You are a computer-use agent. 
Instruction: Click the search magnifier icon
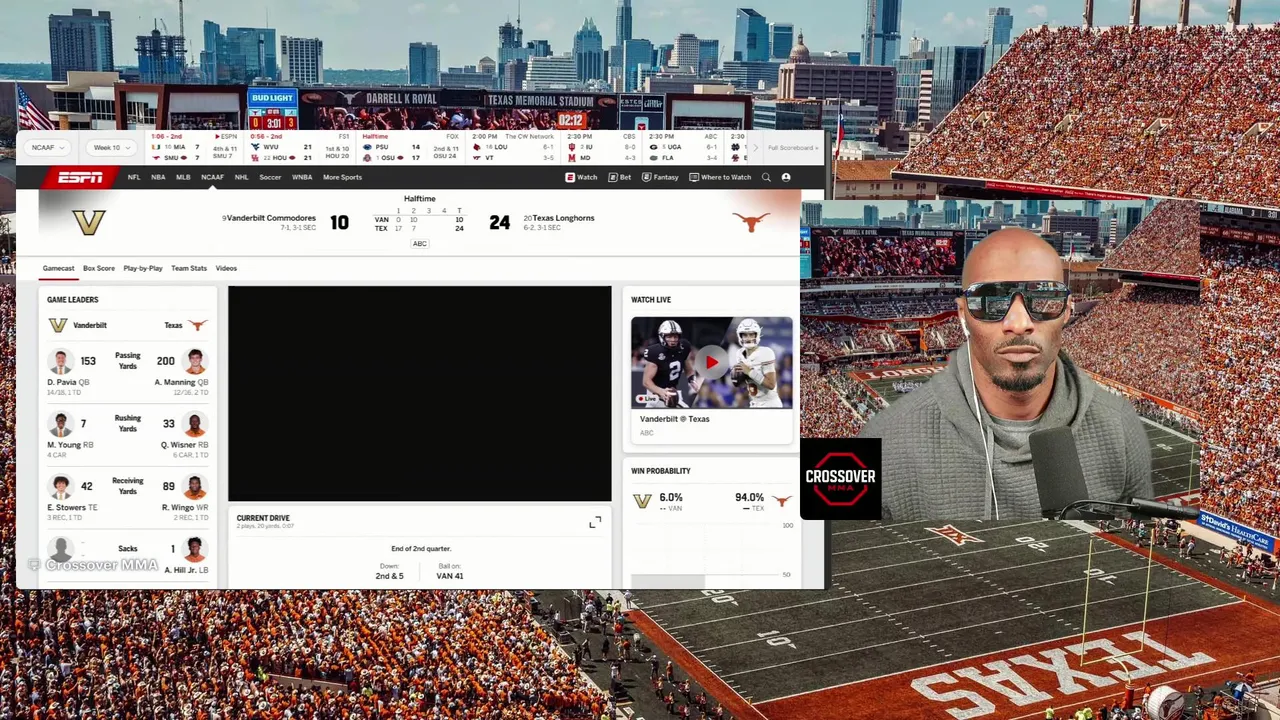pos(766,177)
